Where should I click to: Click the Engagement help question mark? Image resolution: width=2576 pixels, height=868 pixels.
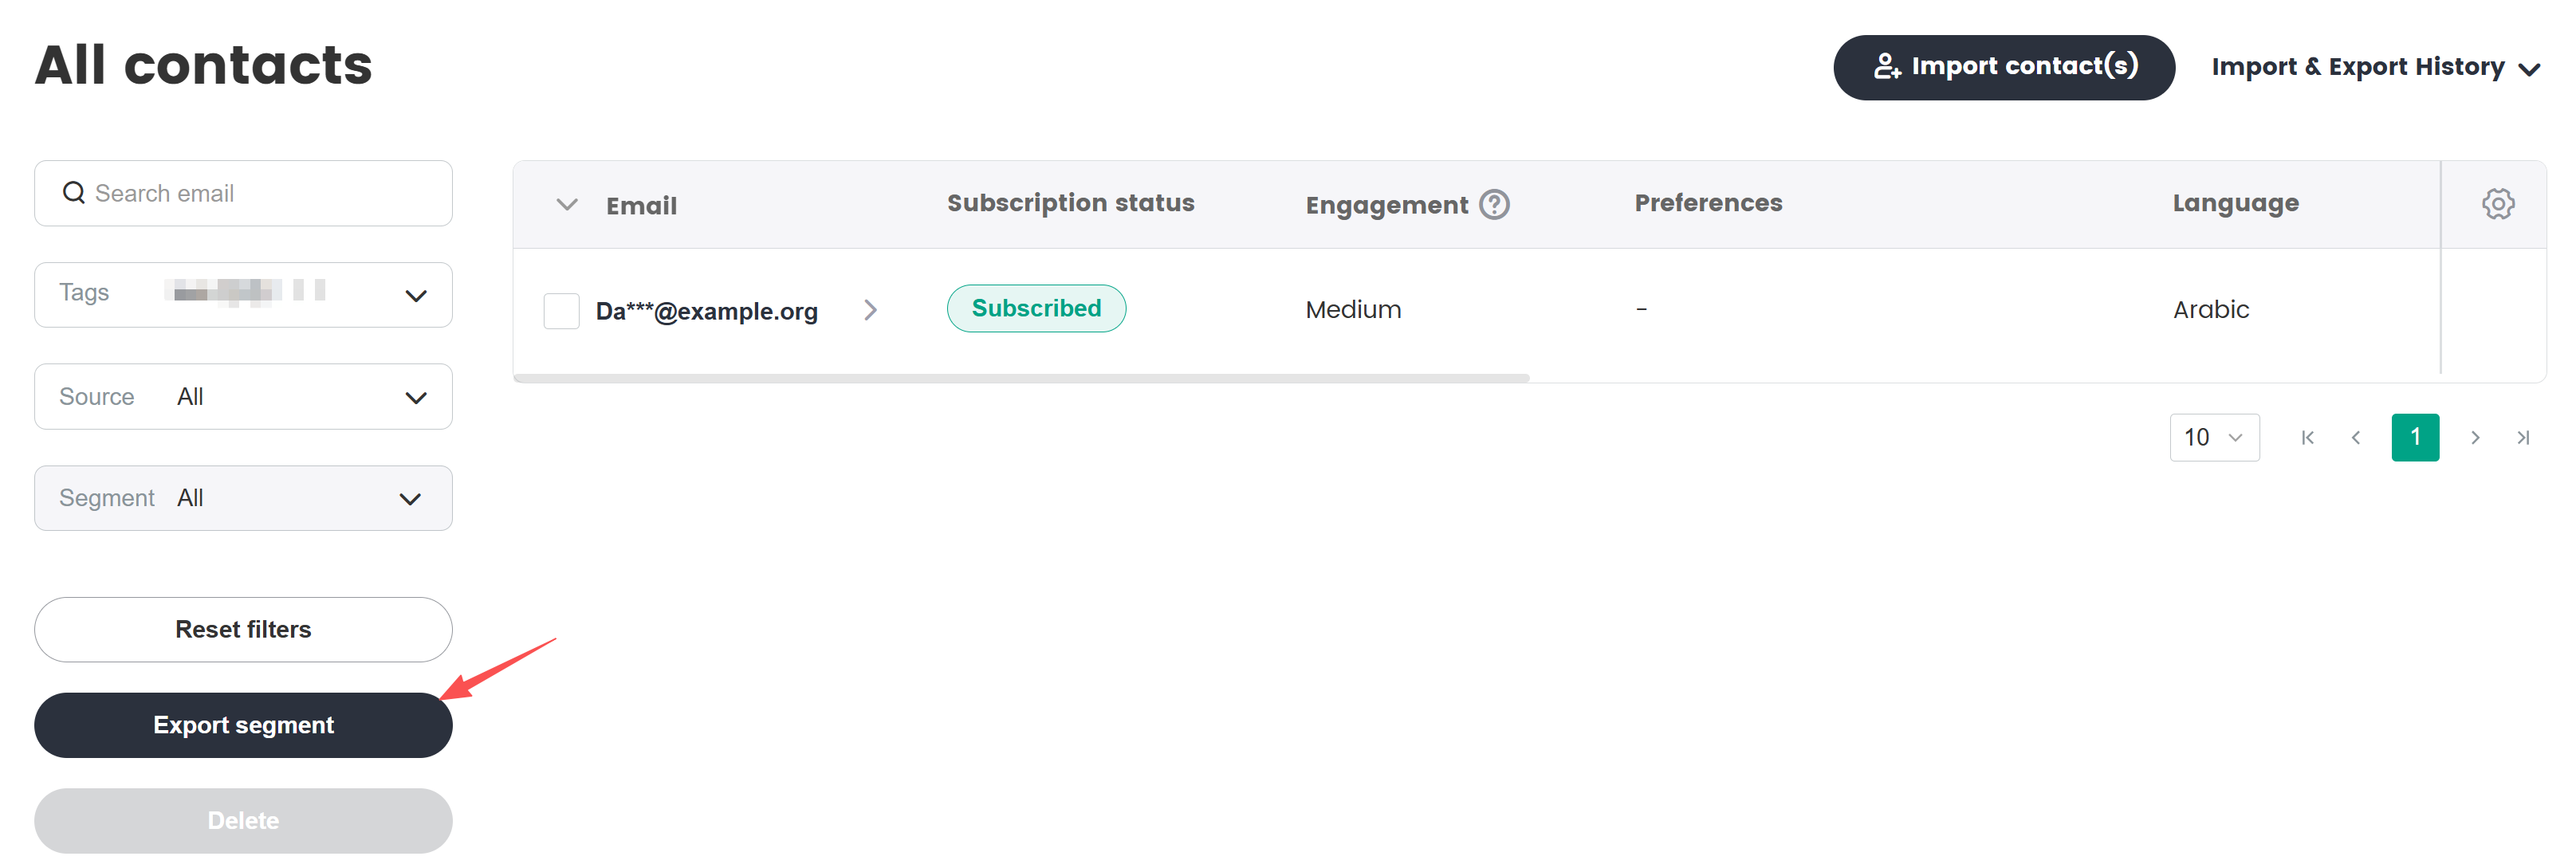[1493, 203]
